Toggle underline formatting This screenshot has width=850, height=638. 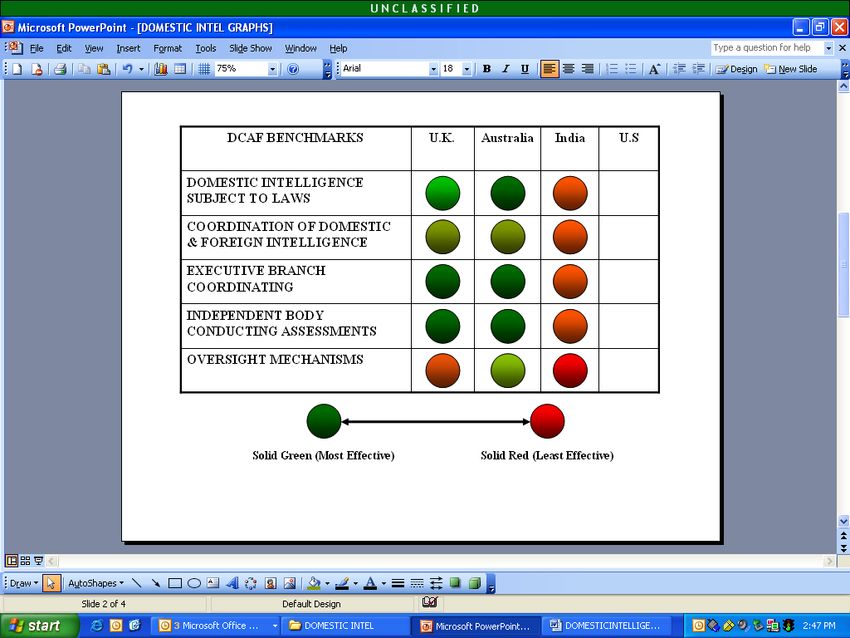pyautogui.click(x=525, y=69)
